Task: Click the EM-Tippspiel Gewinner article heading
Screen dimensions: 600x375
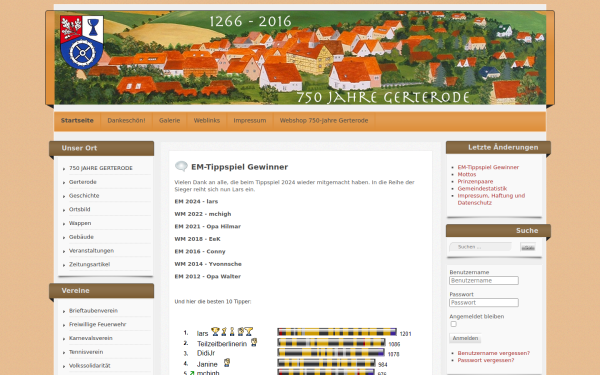Action: 240,167
